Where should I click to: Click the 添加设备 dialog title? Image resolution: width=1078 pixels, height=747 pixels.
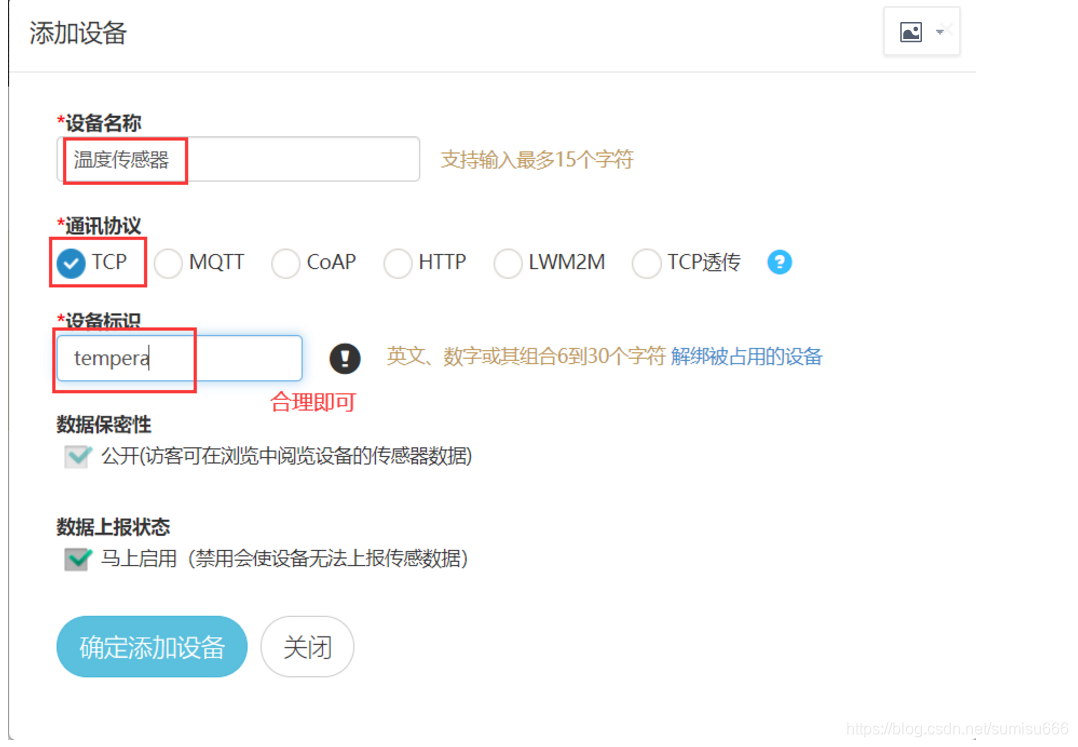tap(78, 33)
